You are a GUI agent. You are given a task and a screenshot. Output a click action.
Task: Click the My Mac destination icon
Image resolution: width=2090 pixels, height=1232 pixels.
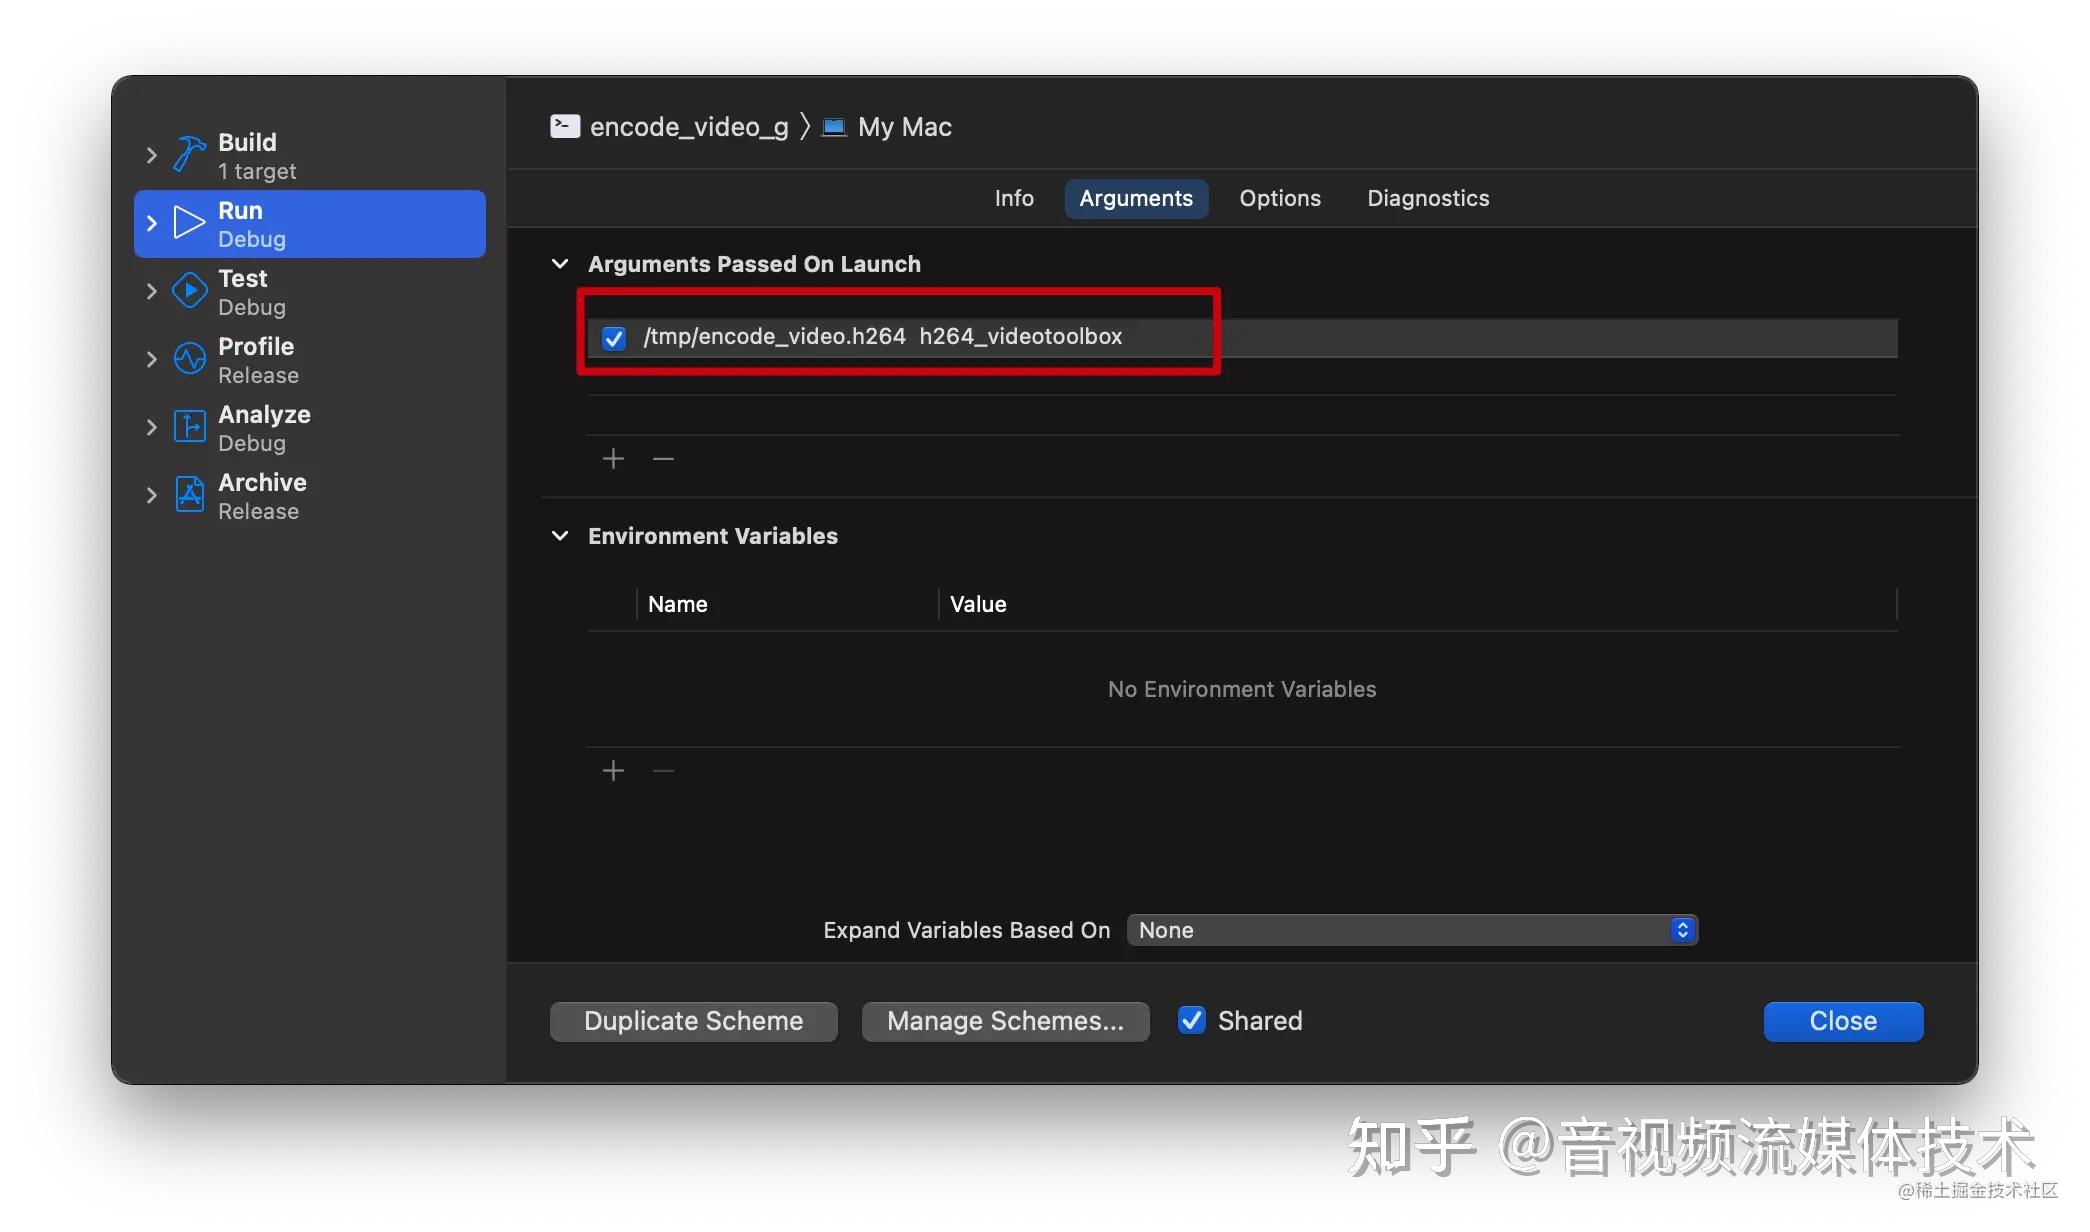[x=833, y=126]
